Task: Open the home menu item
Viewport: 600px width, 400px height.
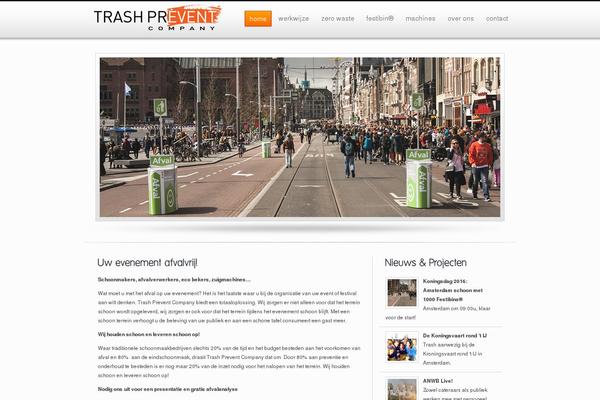Action: 258,18
